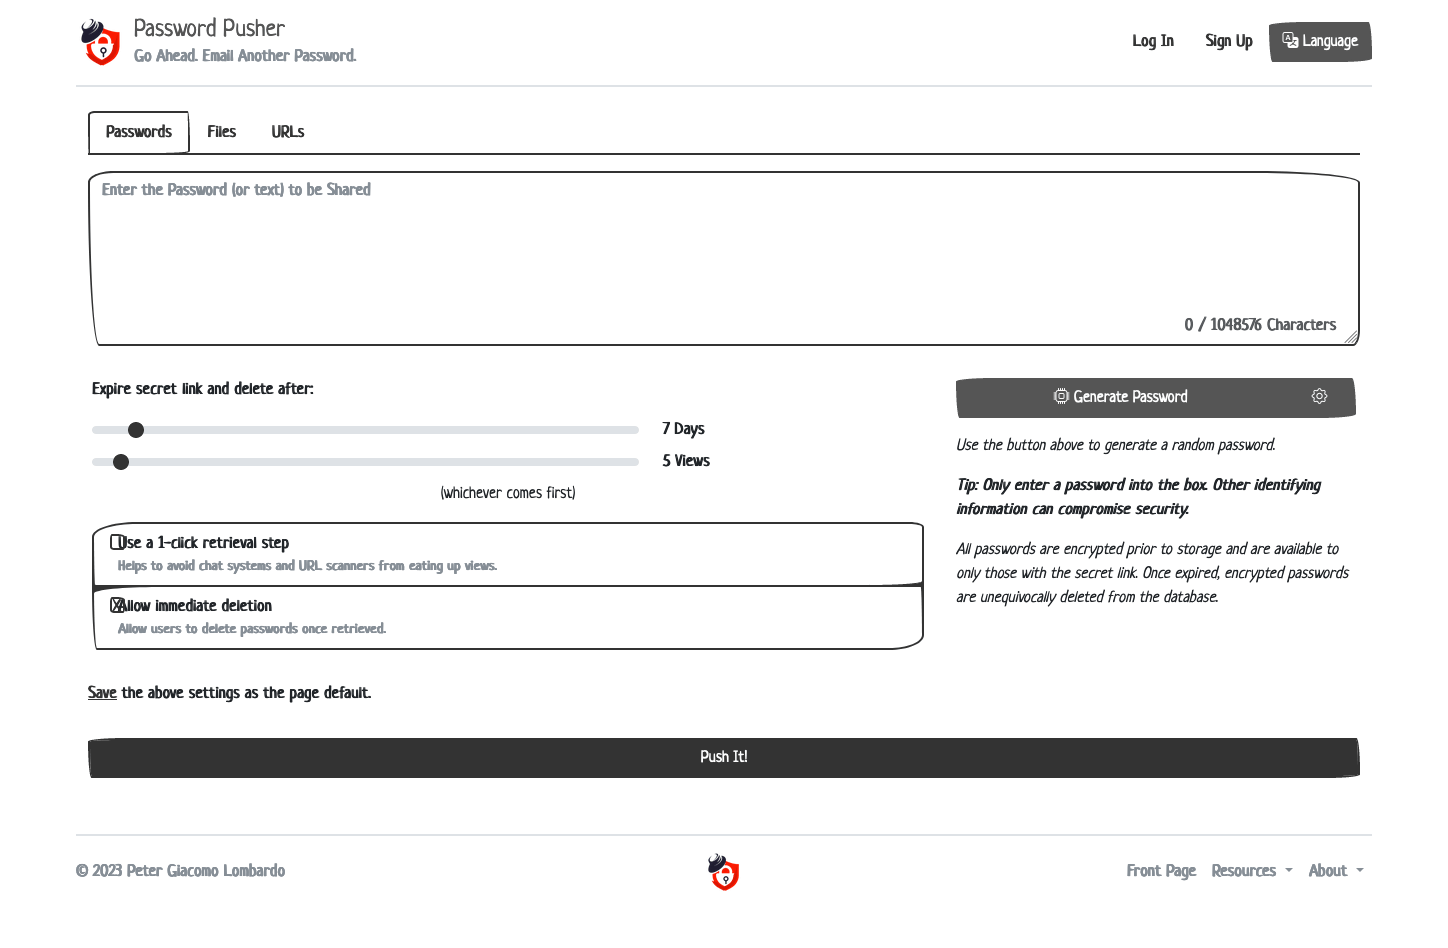
Task: Uncheck Allow immediate deletion checkbox
Action: tap(117, 606)
